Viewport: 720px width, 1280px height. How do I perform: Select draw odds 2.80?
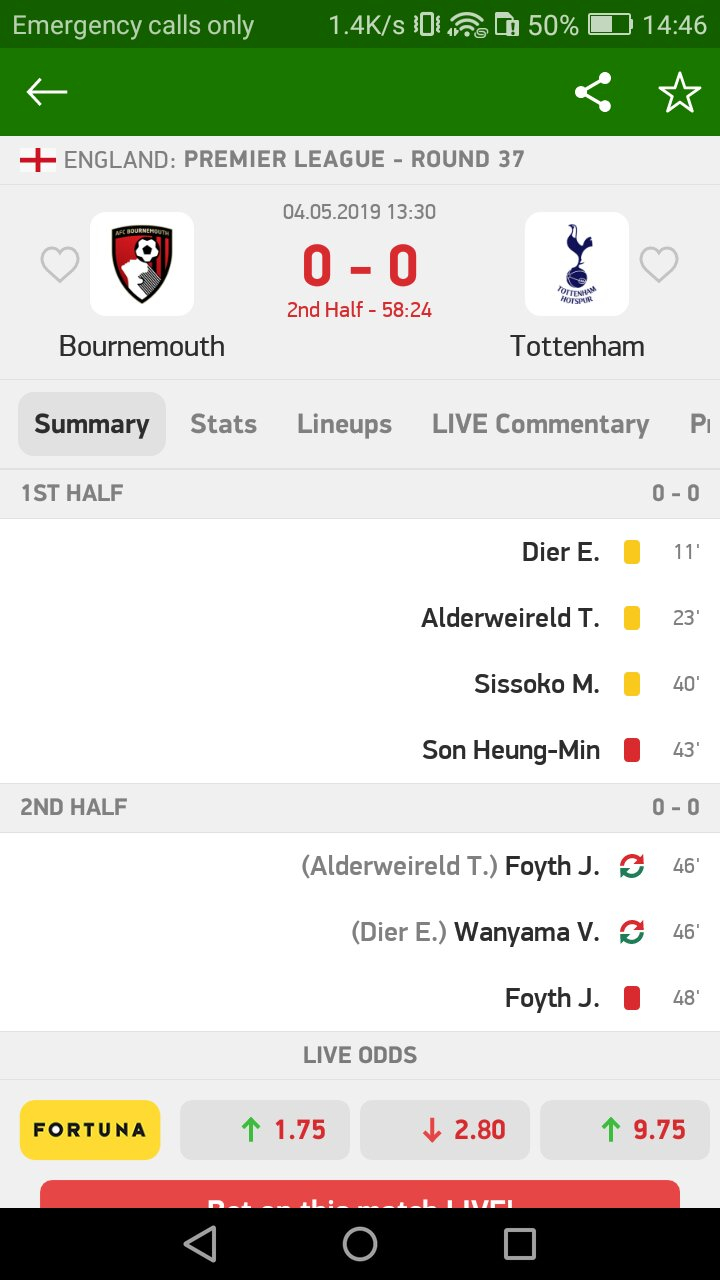click(445, 1130)
